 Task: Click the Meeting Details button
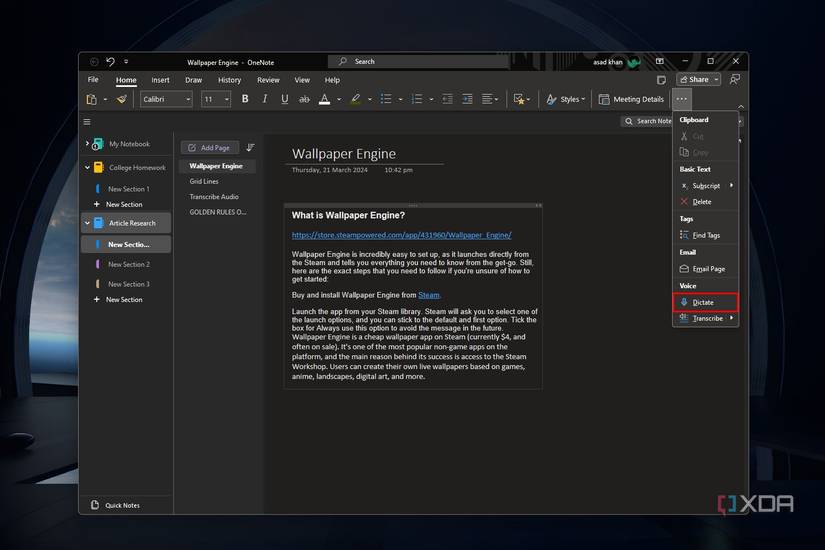click(x=631, y=99)
